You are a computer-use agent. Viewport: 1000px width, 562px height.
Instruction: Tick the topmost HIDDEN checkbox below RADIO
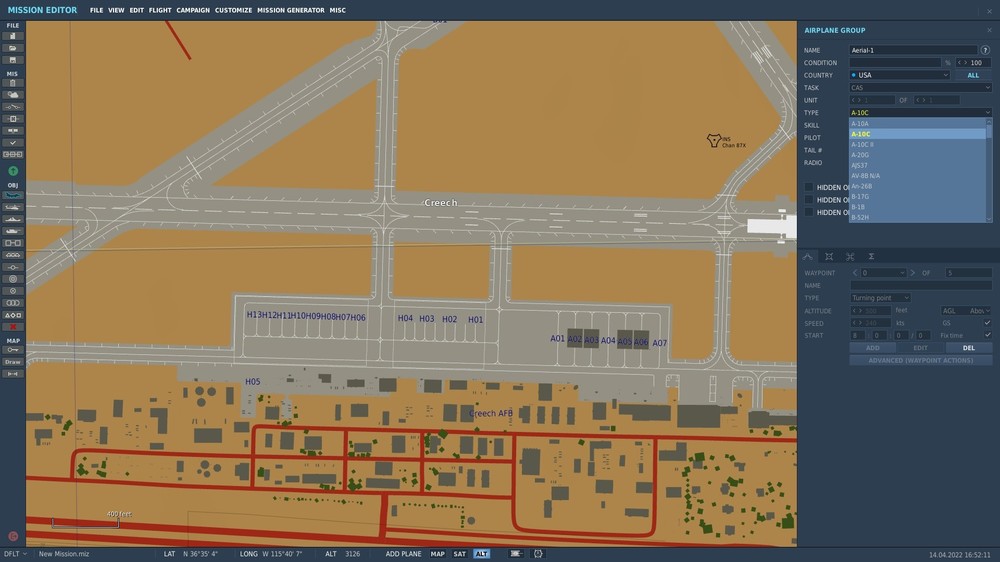click(809, 187)
